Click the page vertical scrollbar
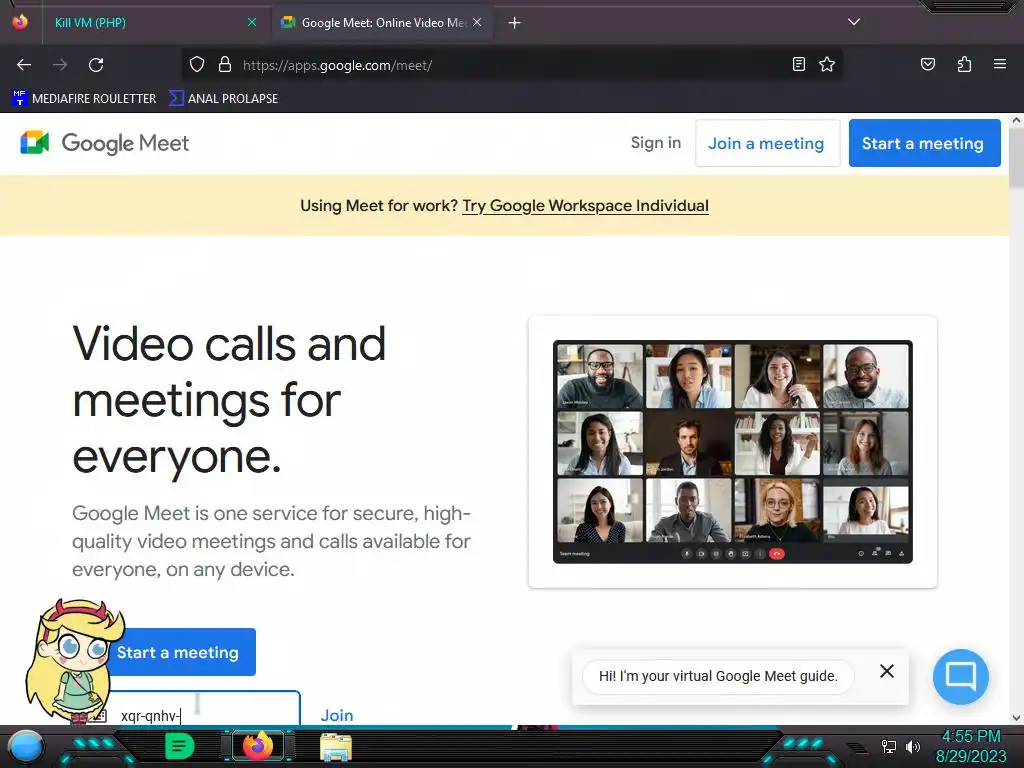Image resolution: width=1024 pixels, height=768 pixels. [1016, 160]
